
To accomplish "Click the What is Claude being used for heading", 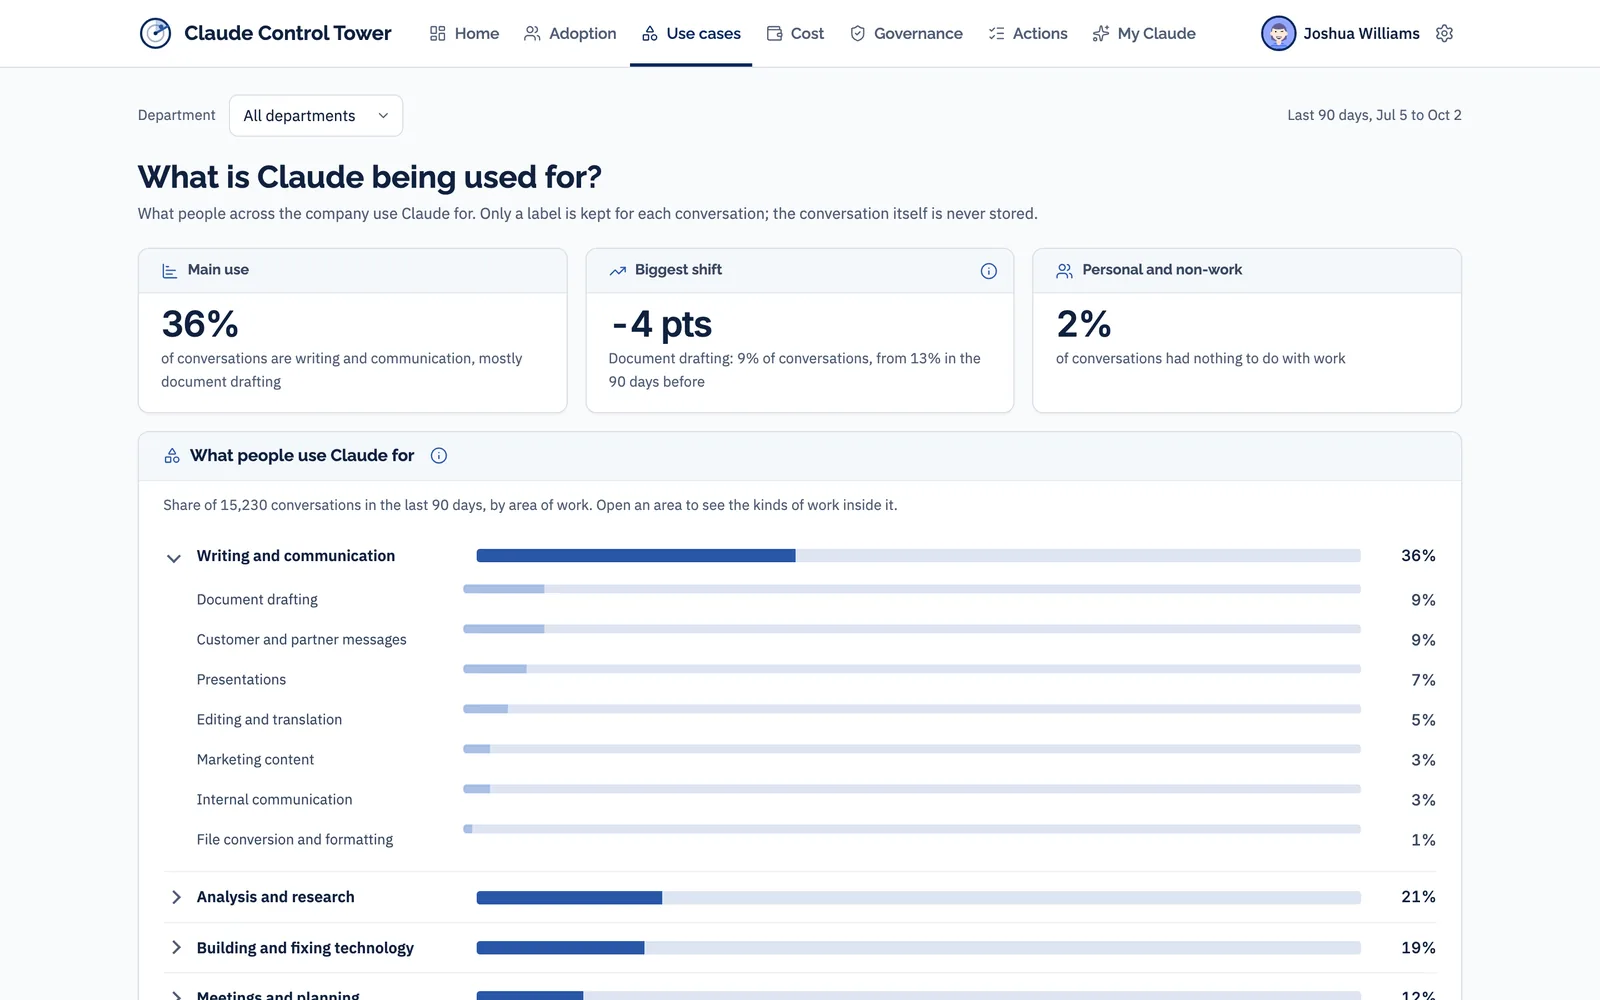I will 370,177.
